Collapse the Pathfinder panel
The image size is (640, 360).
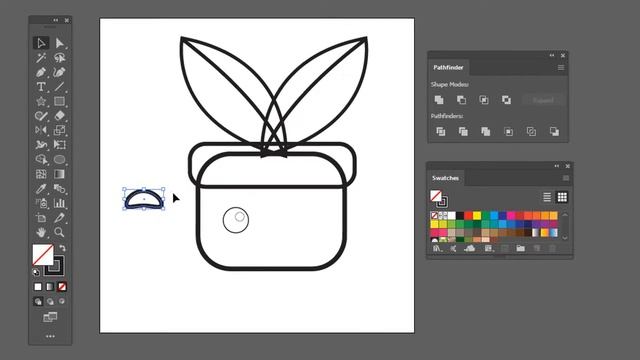pos(552,55)
